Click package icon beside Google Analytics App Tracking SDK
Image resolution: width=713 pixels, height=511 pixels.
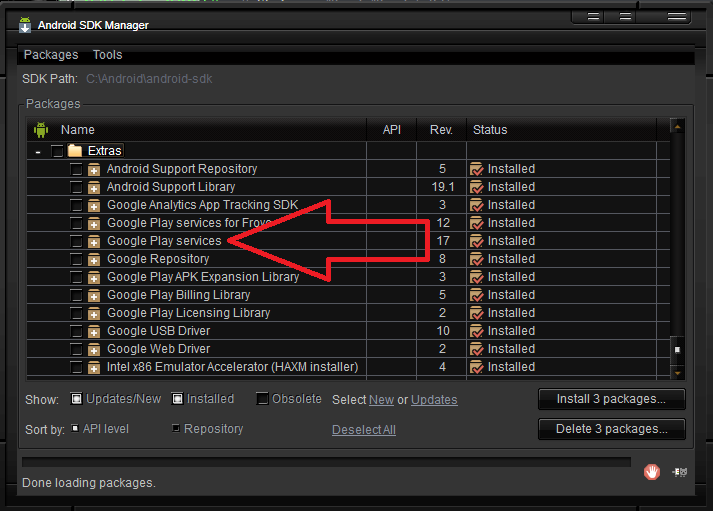[94, 205]
